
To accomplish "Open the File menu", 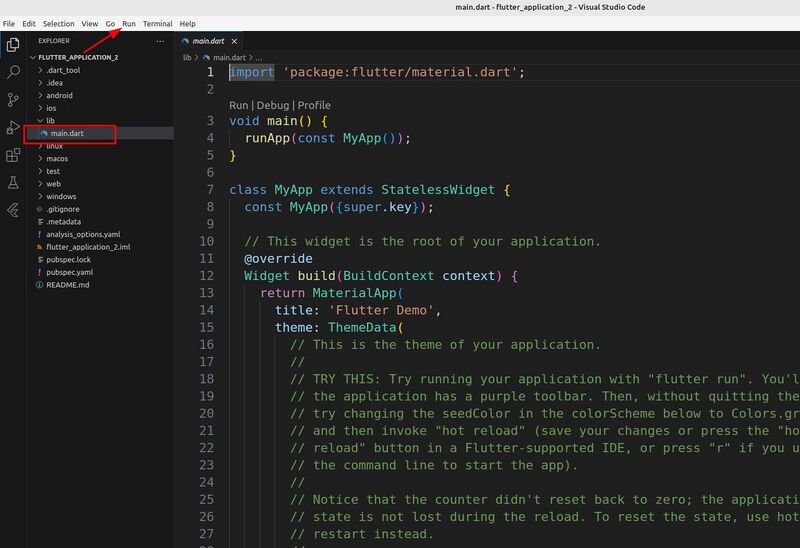I will 9,23.
